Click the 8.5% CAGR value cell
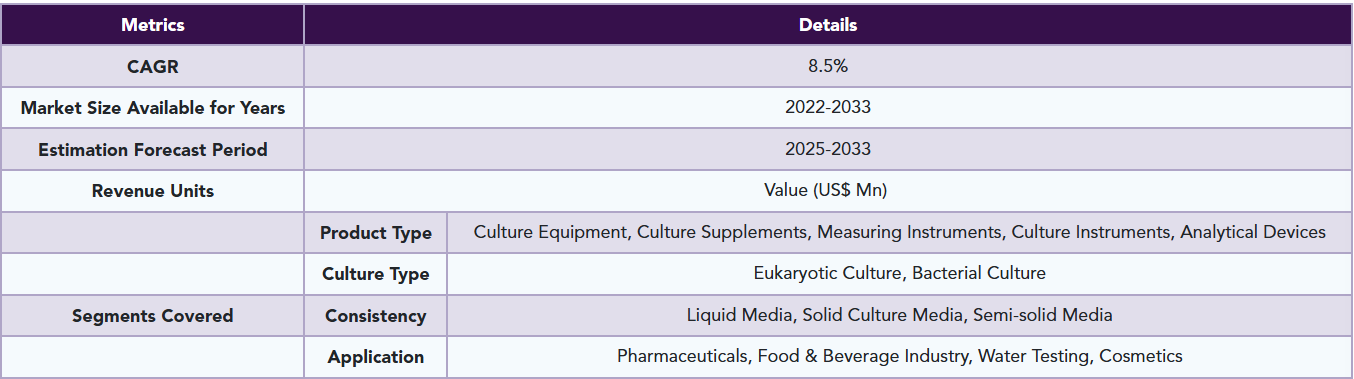 828,66
